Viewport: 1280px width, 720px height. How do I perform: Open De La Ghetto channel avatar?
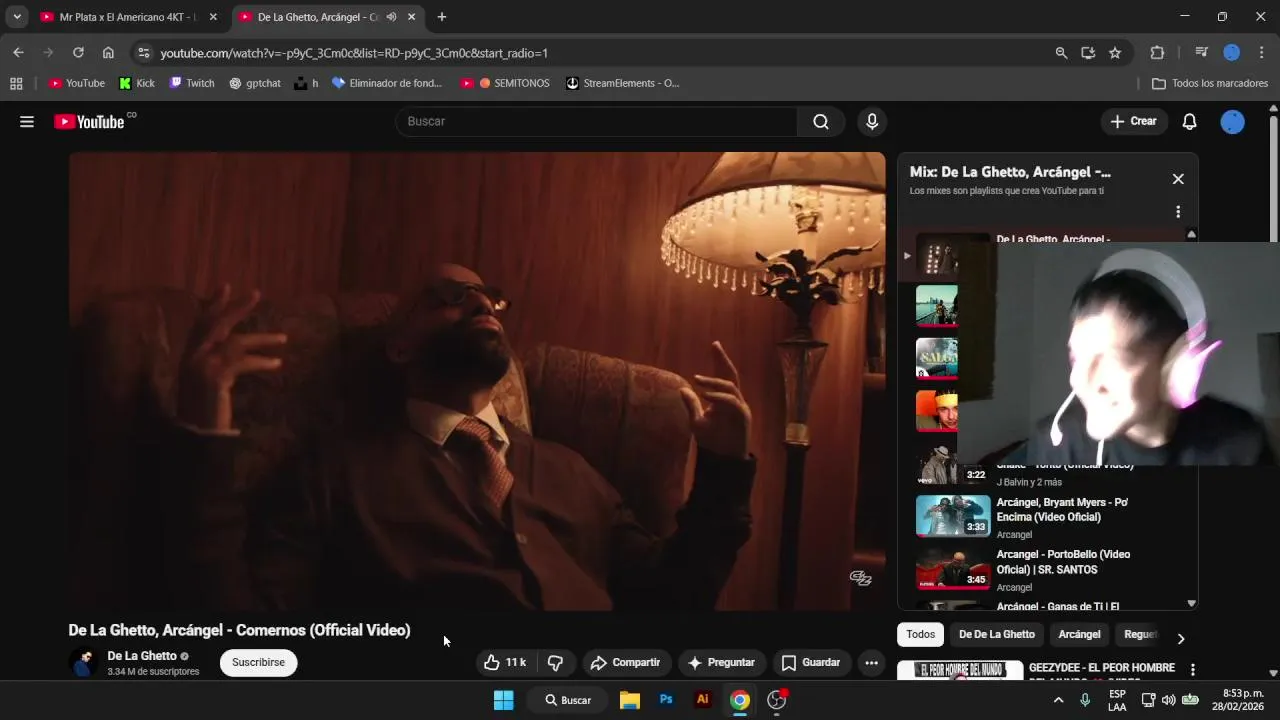click(83, 662)
